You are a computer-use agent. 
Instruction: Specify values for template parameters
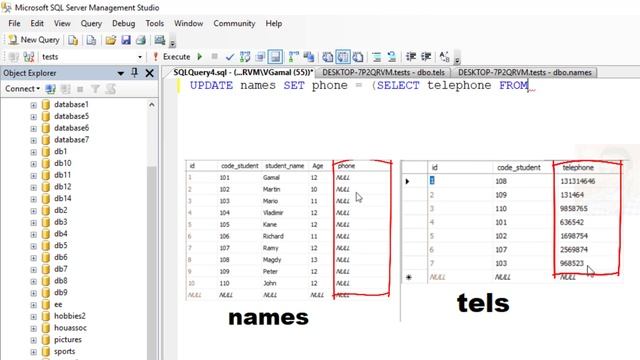point(444,57)
